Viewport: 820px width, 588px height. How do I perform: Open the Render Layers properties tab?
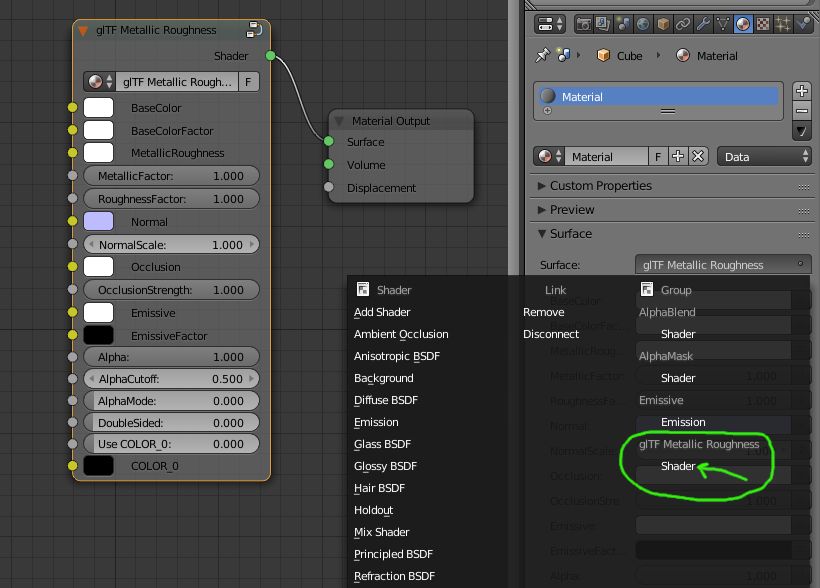point(603,24)
